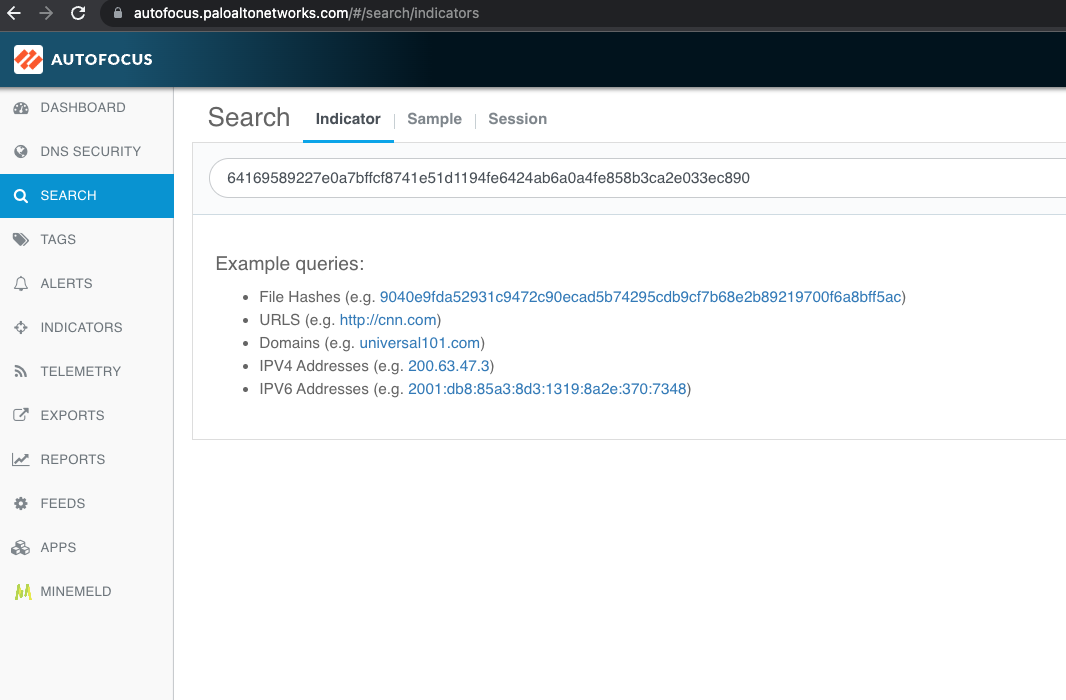The width and height of the screenshot is (1066, 700).
Task: Select the Indicator search tab
Action: coord(348,119)
